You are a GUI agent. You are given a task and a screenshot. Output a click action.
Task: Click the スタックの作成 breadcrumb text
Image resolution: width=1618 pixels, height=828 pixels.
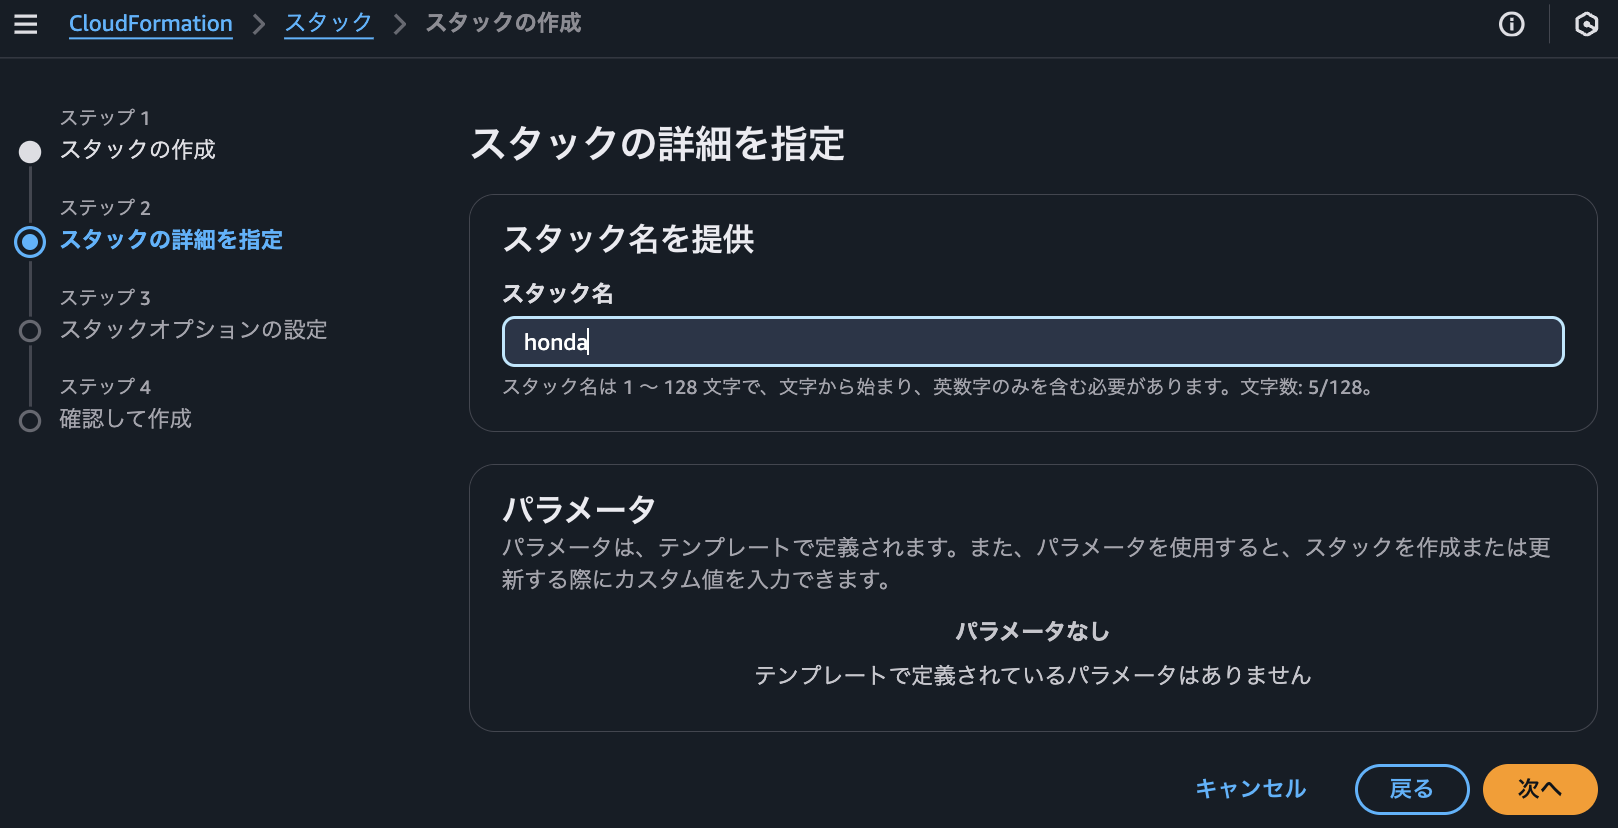pyautogui.click(x=503, y=24)
